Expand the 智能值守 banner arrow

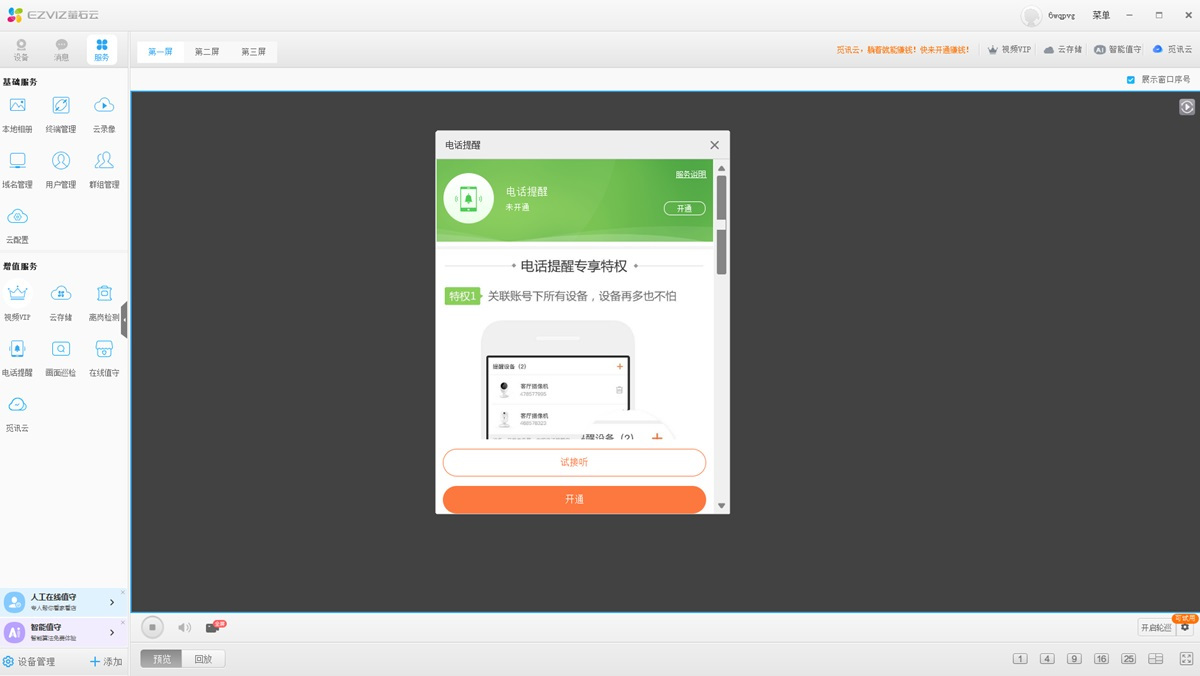[112, 632]
